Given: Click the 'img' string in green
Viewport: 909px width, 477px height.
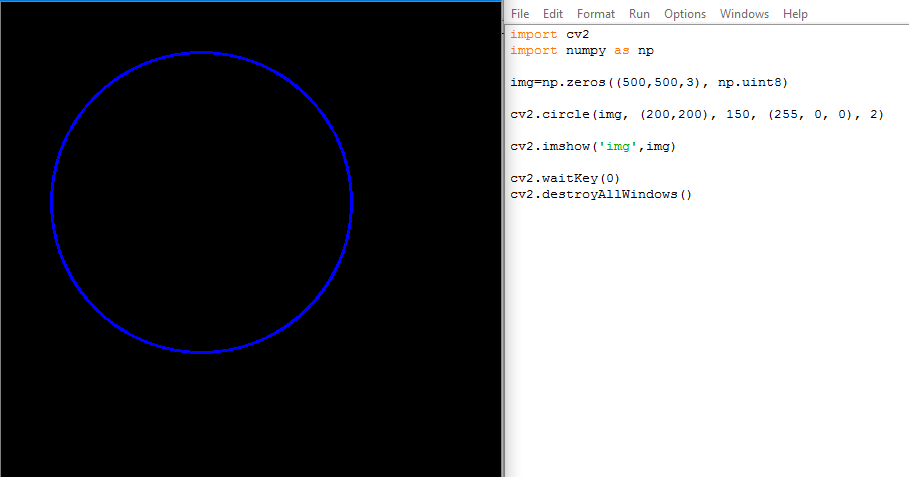Looking at the screenshot, I should click(618, 146).
